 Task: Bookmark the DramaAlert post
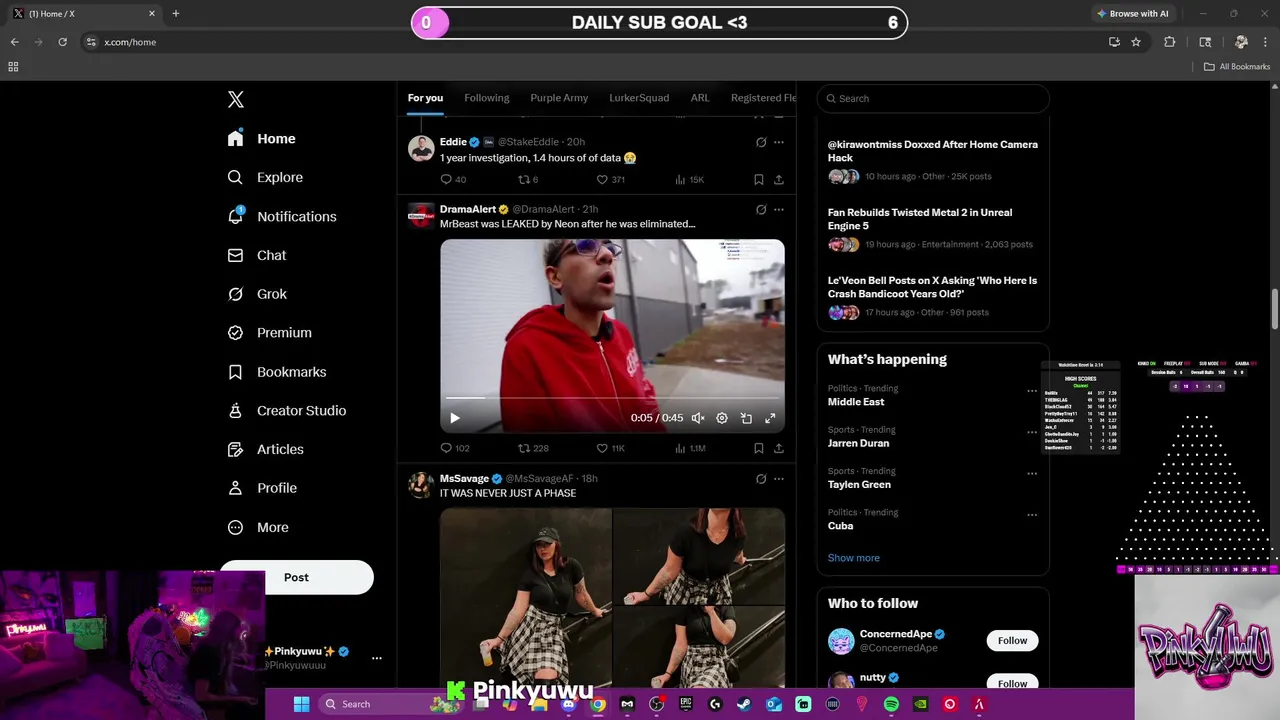pyautogui.click(x=758, y=448)
